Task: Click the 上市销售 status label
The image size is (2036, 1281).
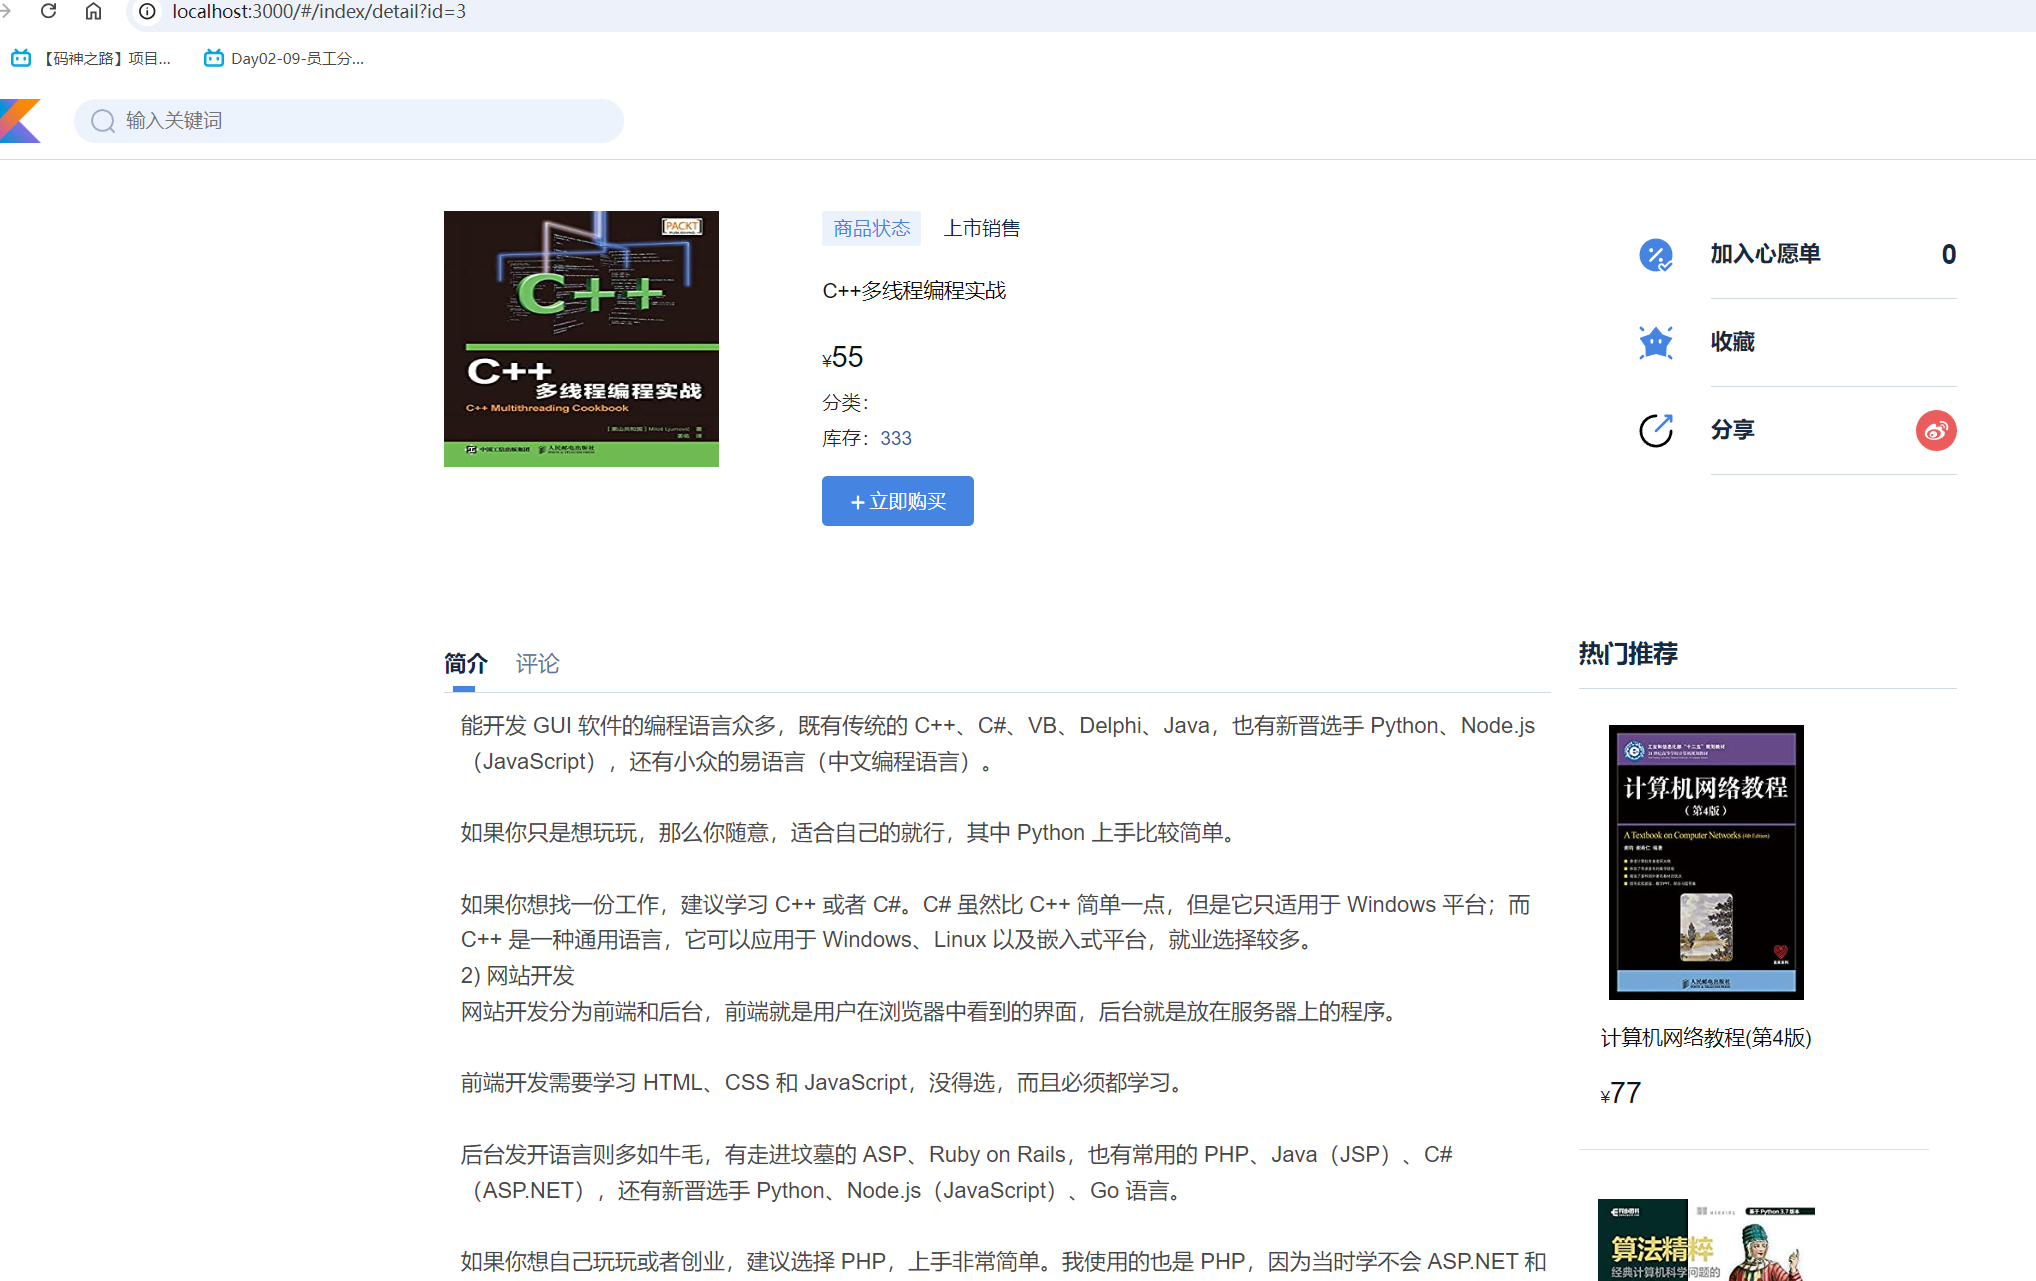Action: pyautogui.click(x=981, y=228)
